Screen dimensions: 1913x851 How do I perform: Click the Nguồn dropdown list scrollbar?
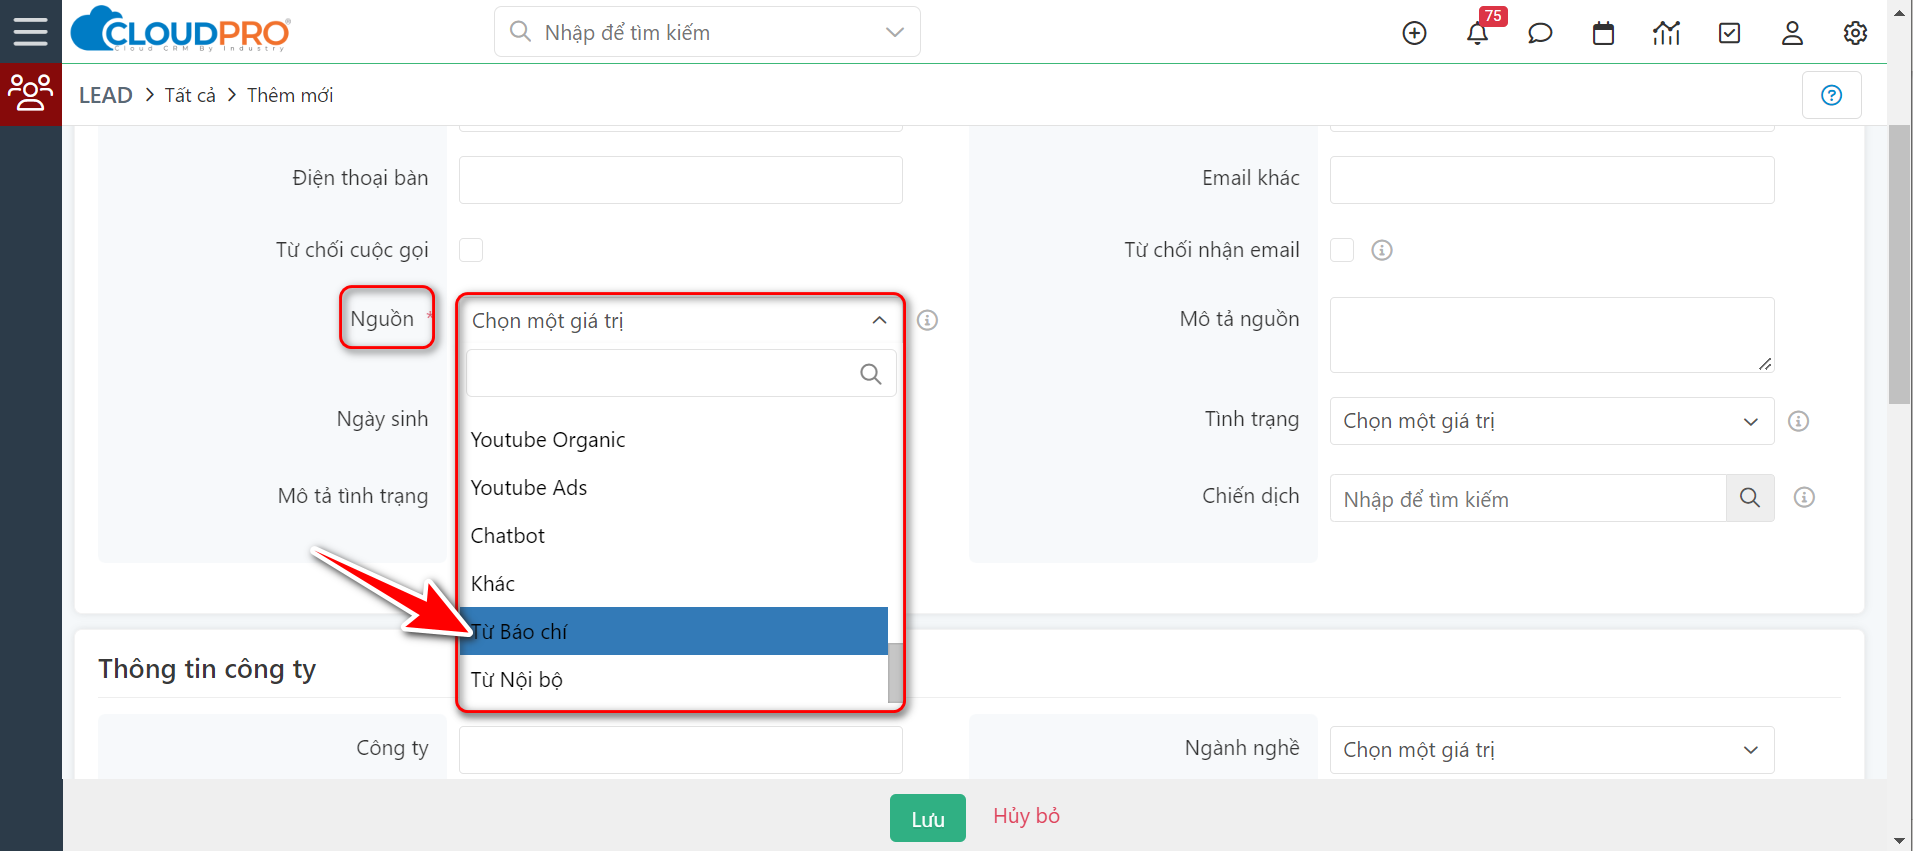click(x=895, y=672)
